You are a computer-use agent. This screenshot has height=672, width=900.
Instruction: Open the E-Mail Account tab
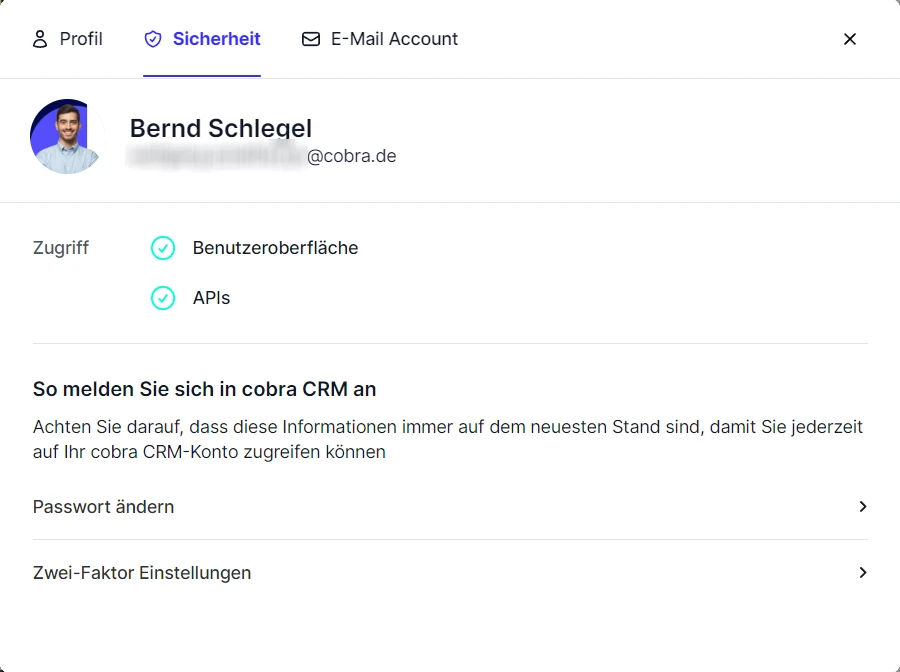pos(380,38)
